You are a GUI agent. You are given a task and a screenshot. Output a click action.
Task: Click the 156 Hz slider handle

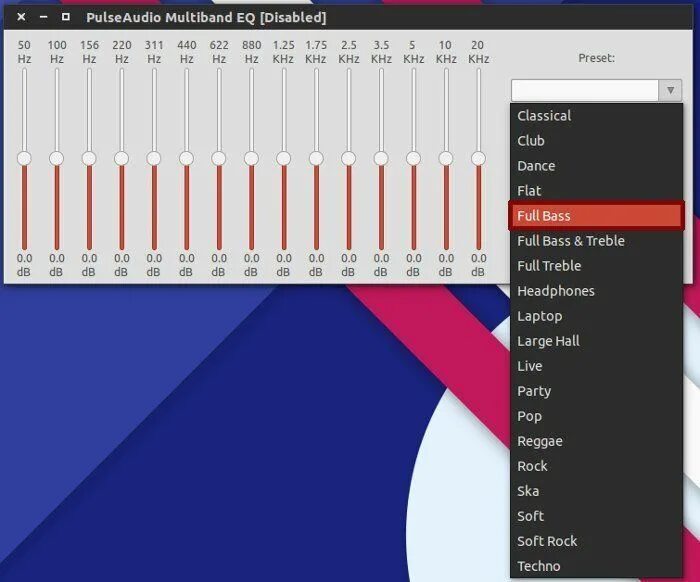coord(89,158)
